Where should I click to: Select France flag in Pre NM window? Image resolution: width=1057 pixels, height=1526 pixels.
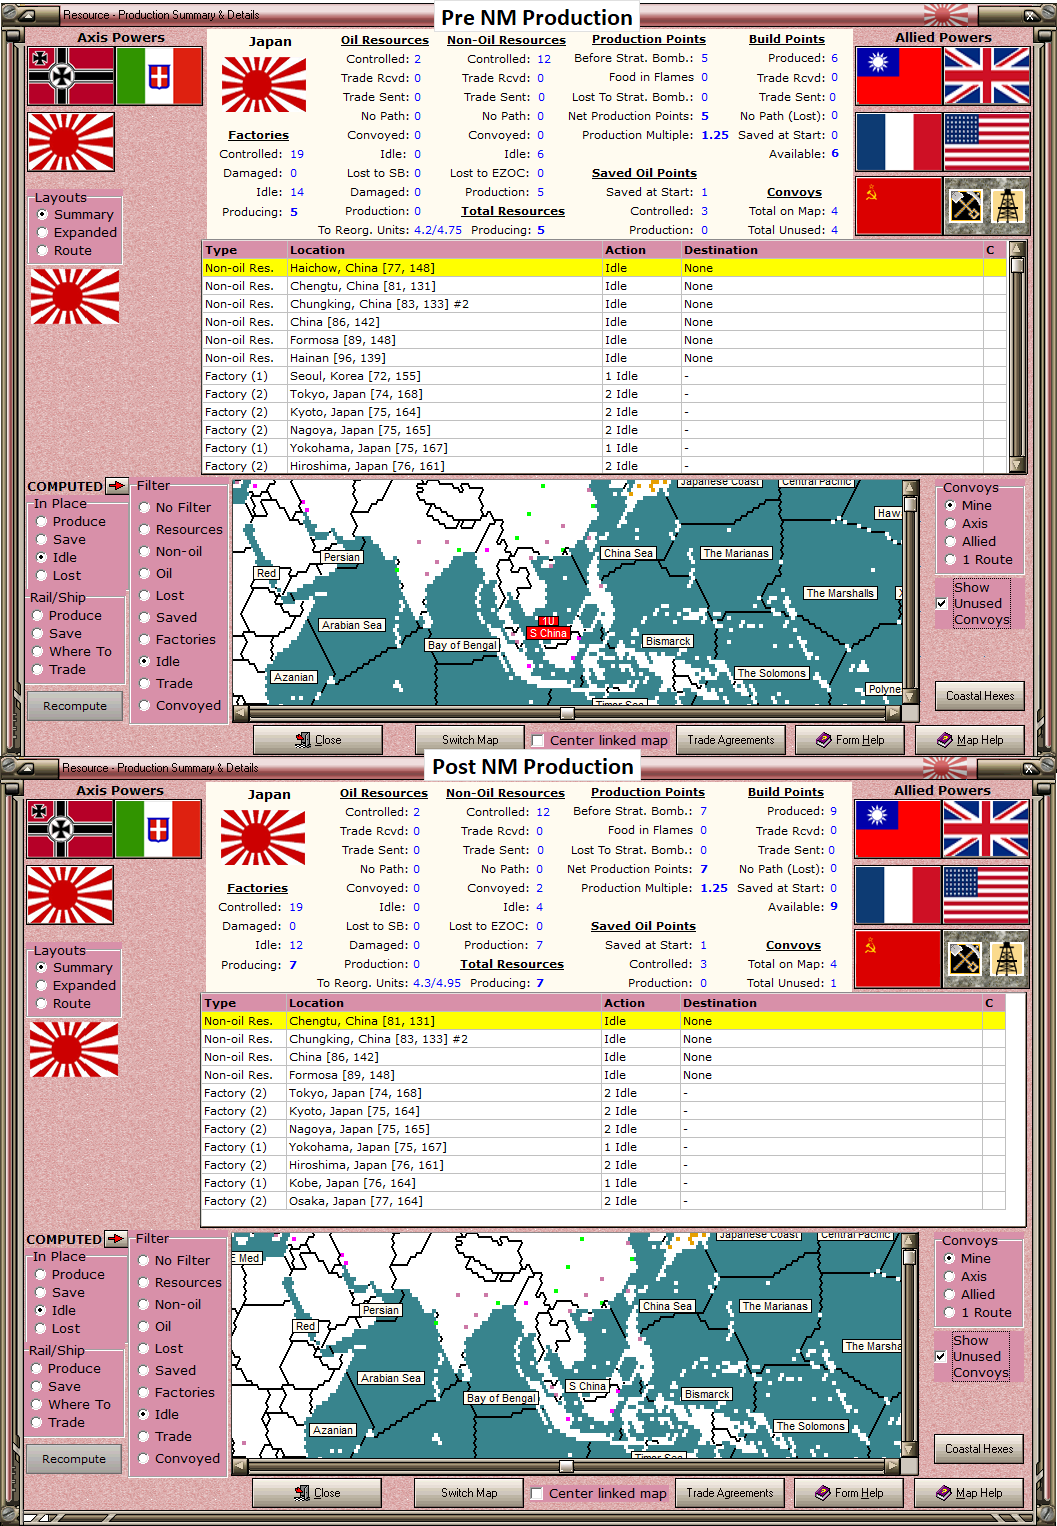tap(899, 141)
